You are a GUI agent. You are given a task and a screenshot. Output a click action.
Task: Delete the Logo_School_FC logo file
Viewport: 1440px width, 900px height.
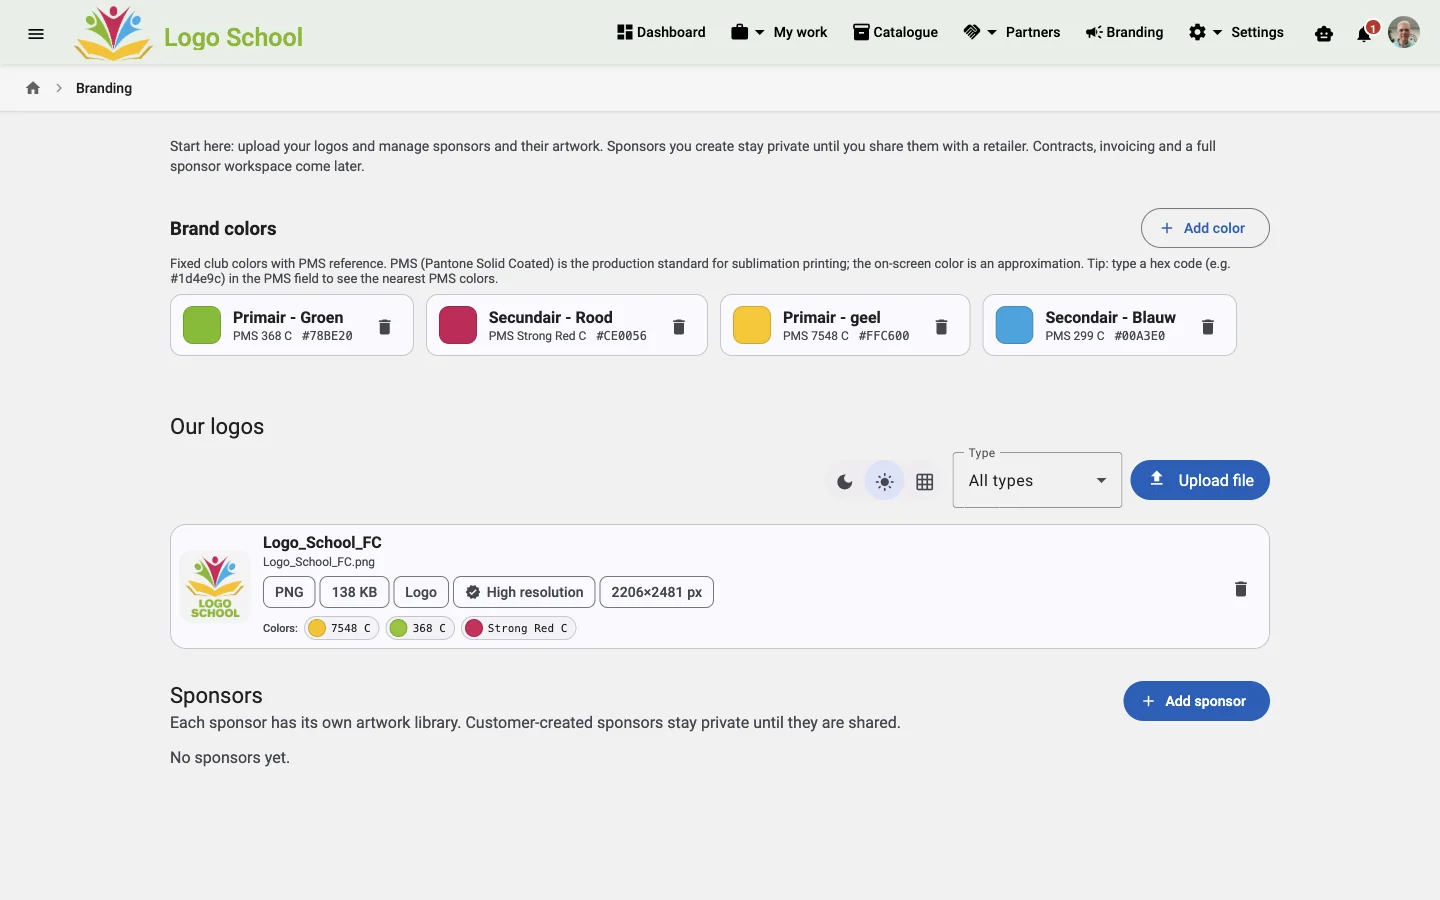point(1241,588)
